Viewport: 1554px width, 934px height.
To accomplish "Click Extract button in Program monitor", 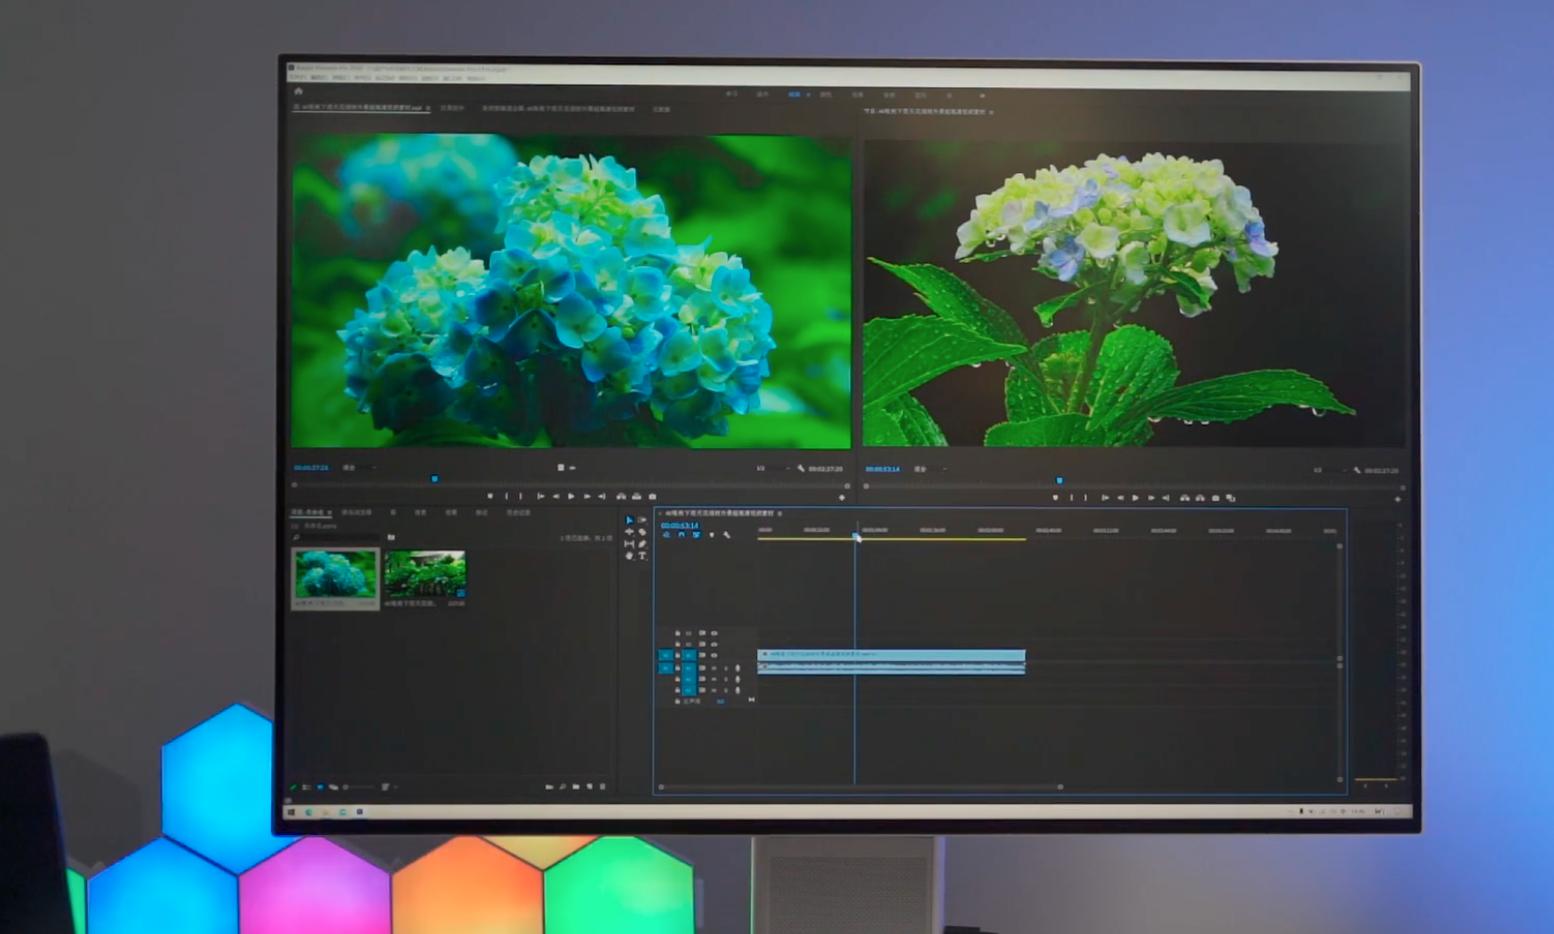I will coord(1200,498).
